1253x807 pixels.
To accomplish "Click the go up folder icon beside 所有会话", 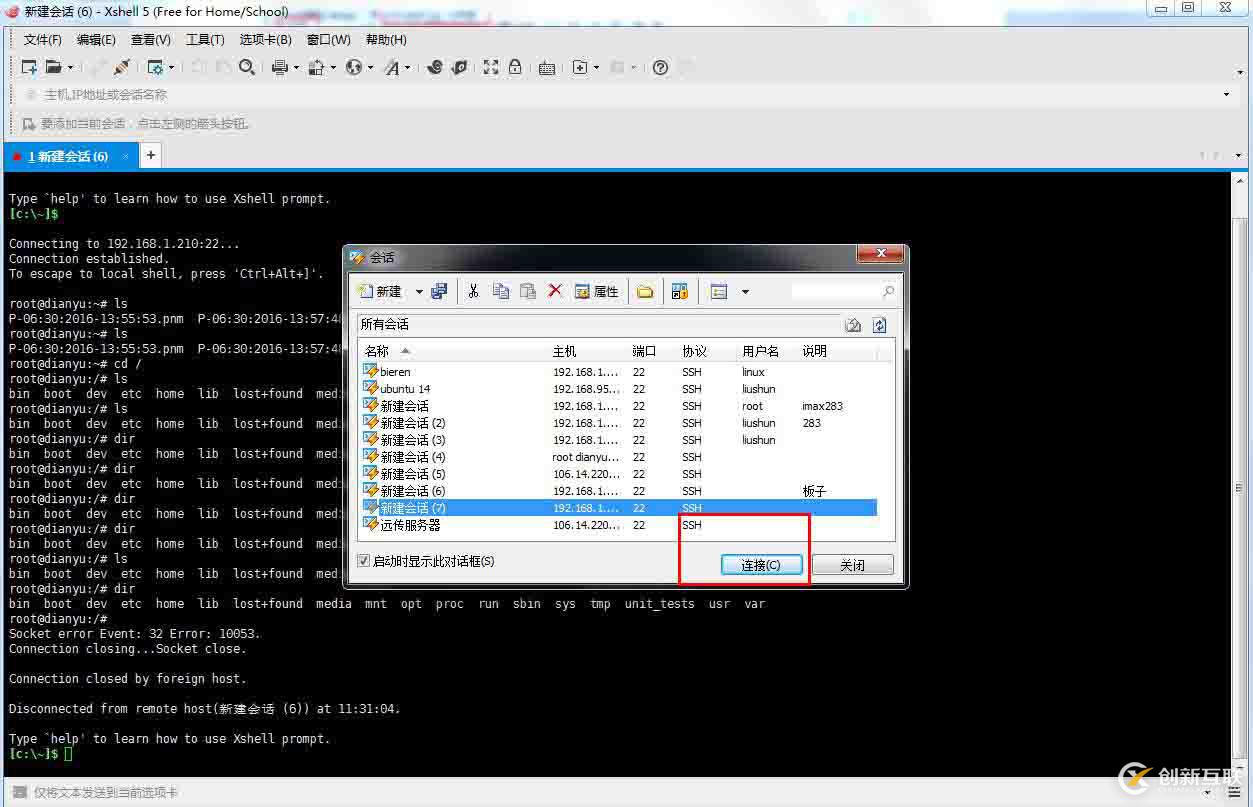I will 853,324.
